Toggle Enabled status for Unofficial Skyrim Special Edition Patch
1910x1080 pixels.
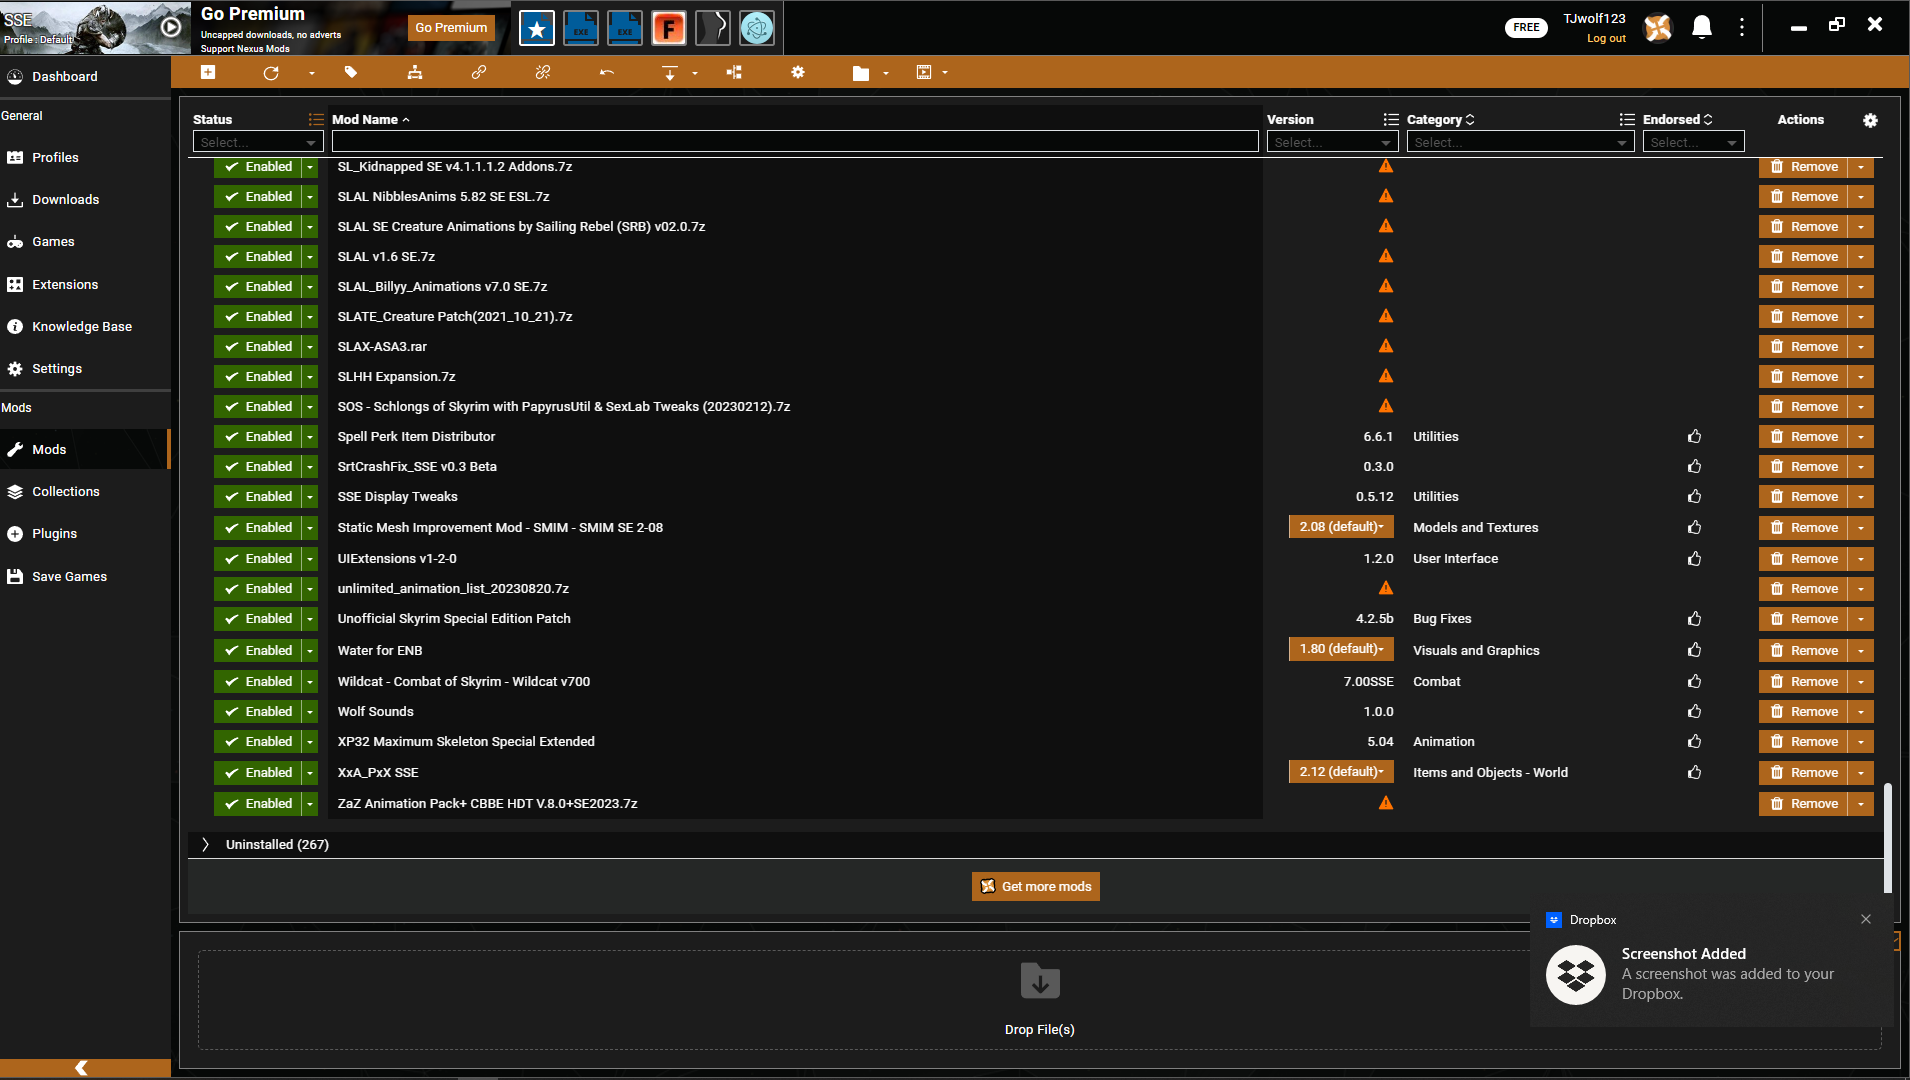(x=258, y=619)
